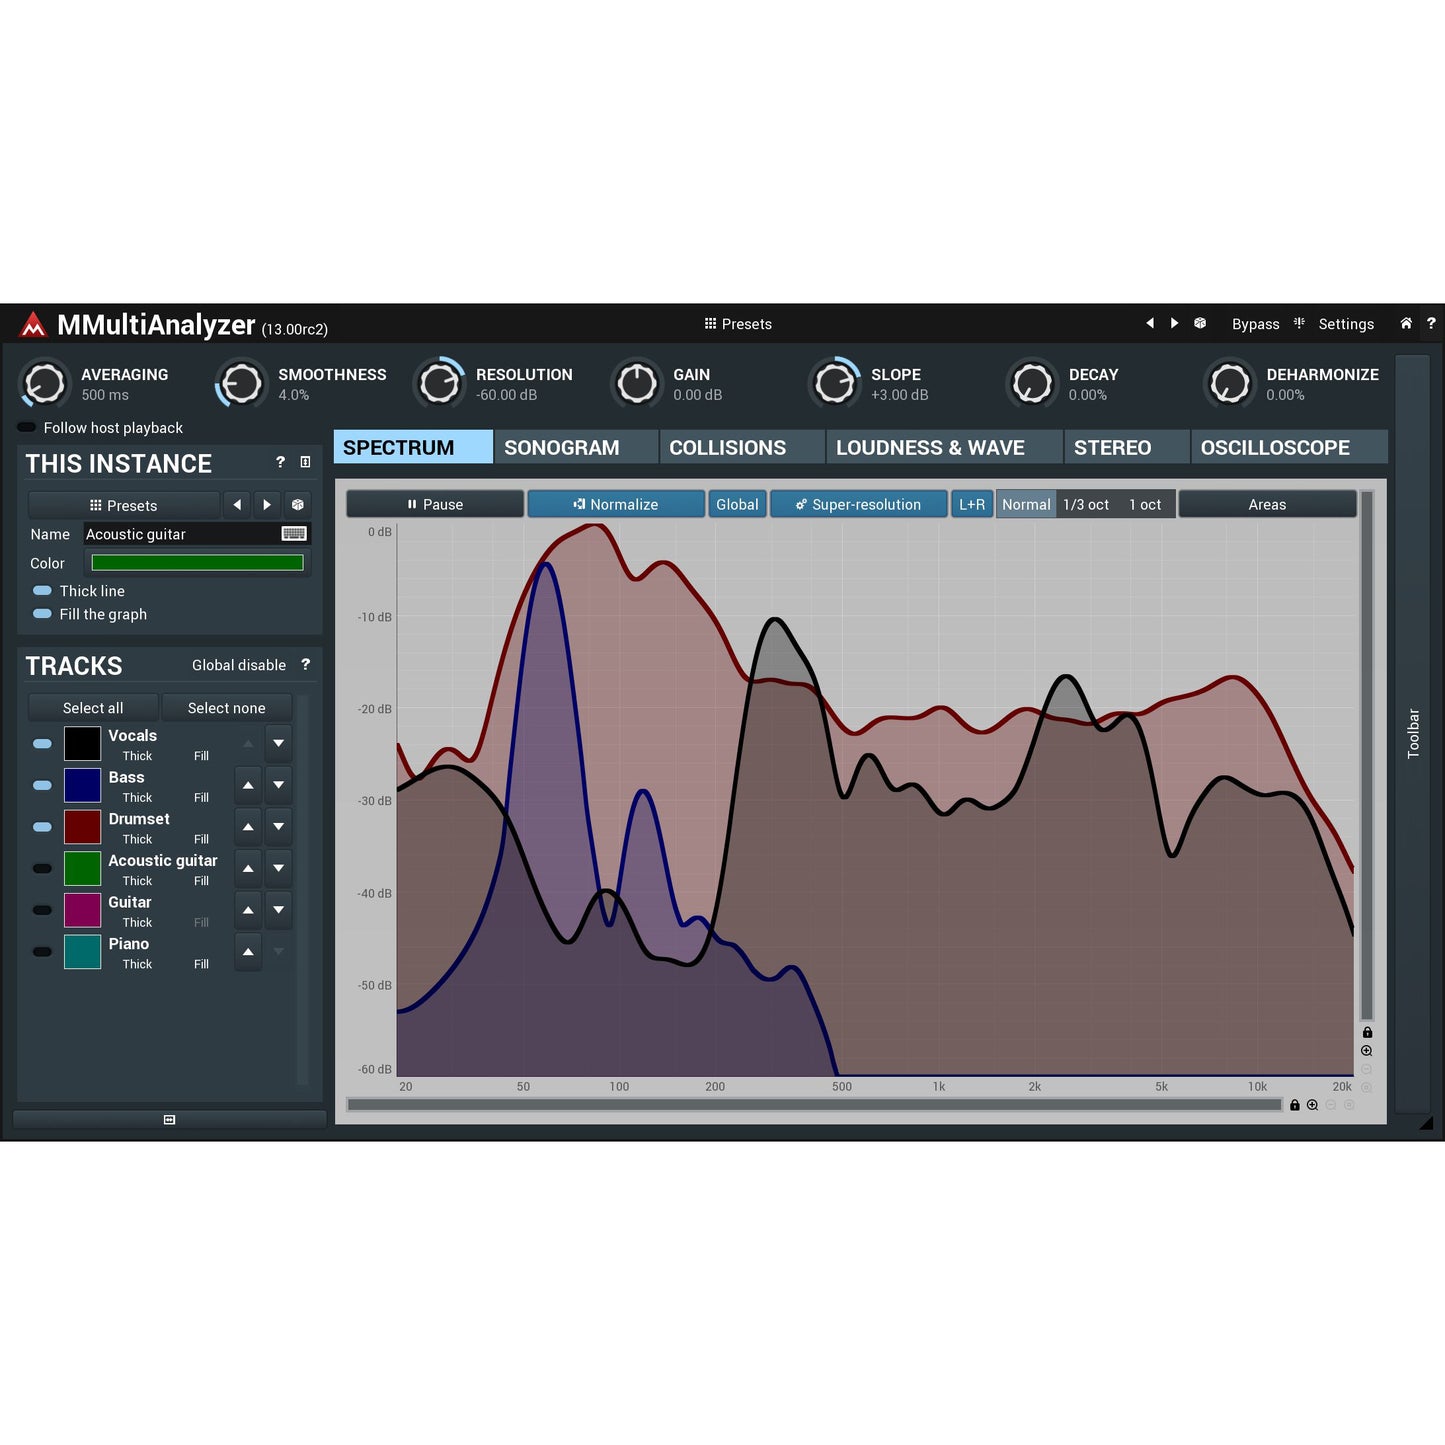1445x1445 pixels.
Task: Click the keyboard icon beside the Name field
Action: (294, 533)
